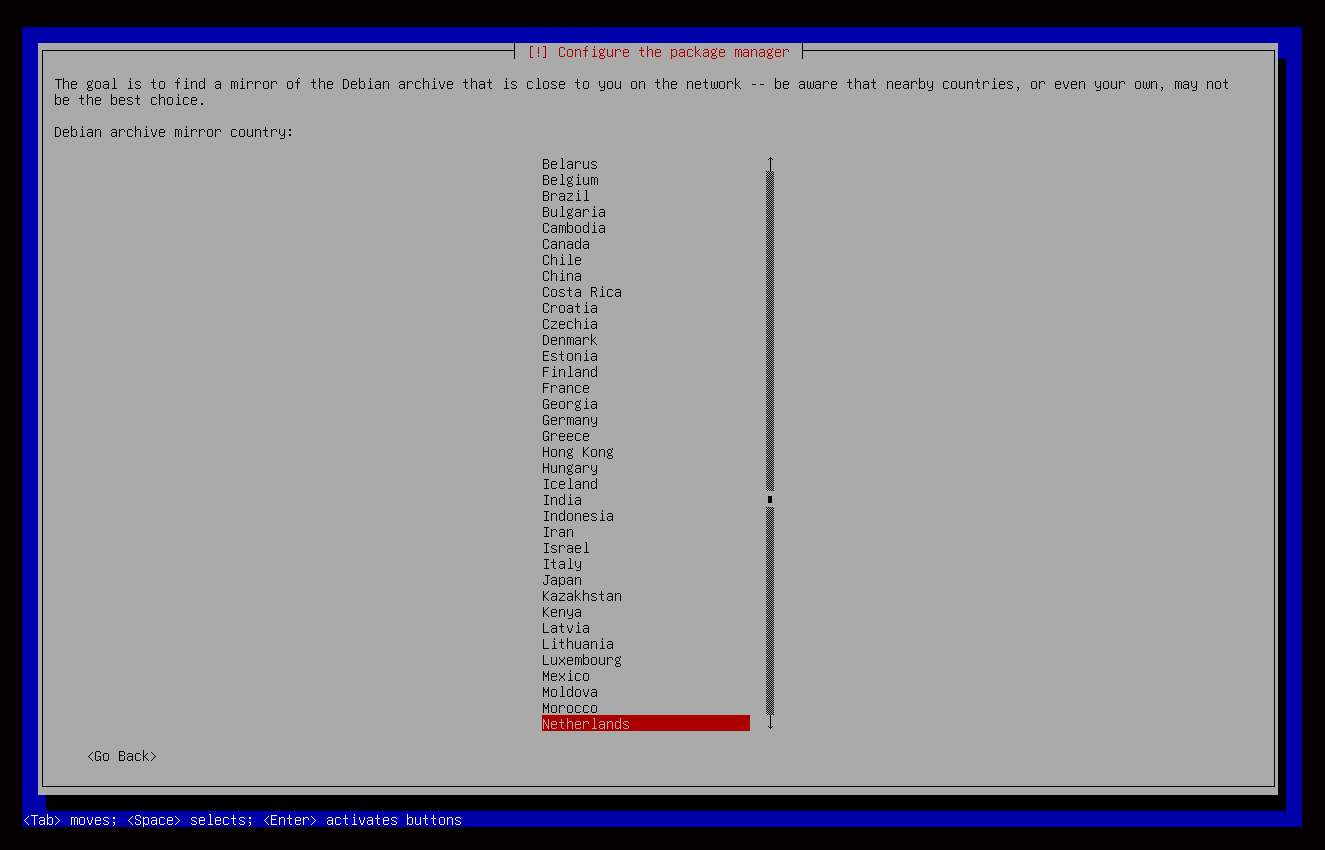Click the scroll down arrow of the list
The height and width of the screenshot is (850, 1325).
[x=770, y=723]
